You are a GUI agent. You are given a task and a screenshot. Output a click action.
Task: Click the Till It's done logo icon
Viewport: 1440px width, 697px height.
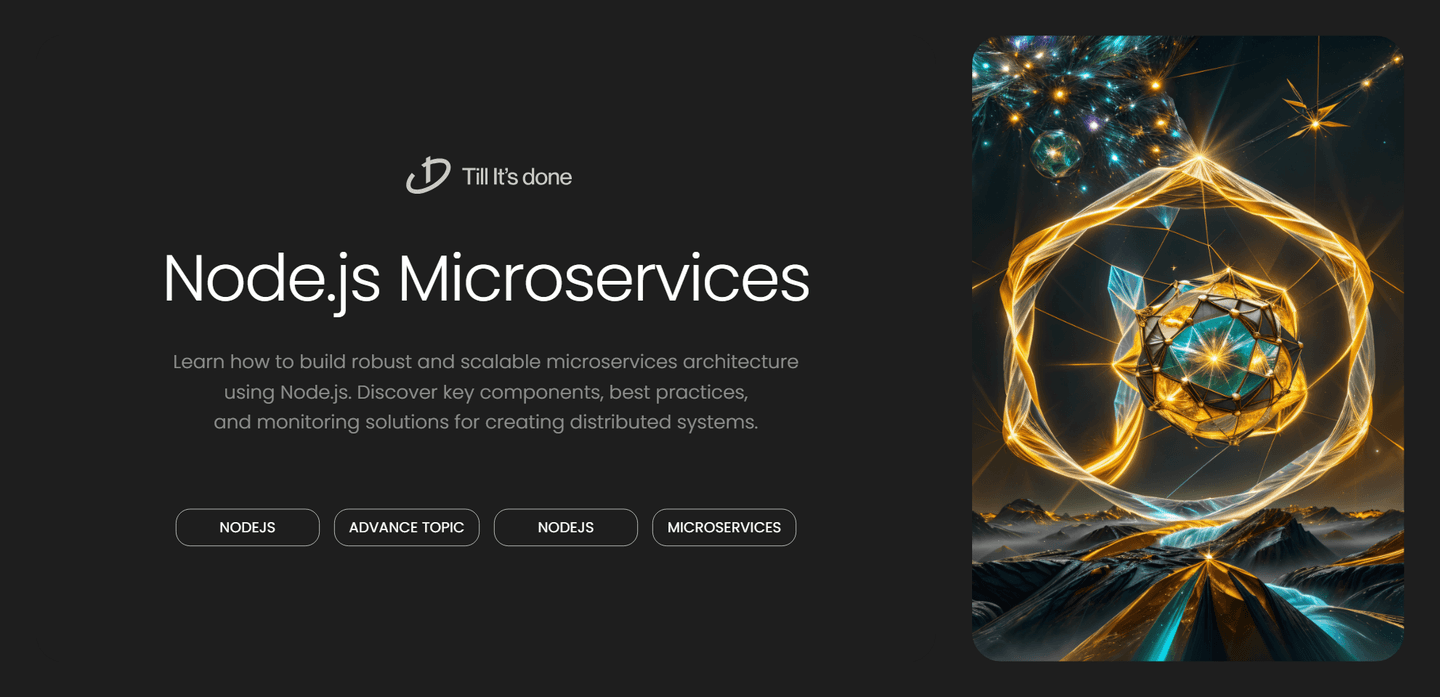pyautogui.click(x=428, y=176)
